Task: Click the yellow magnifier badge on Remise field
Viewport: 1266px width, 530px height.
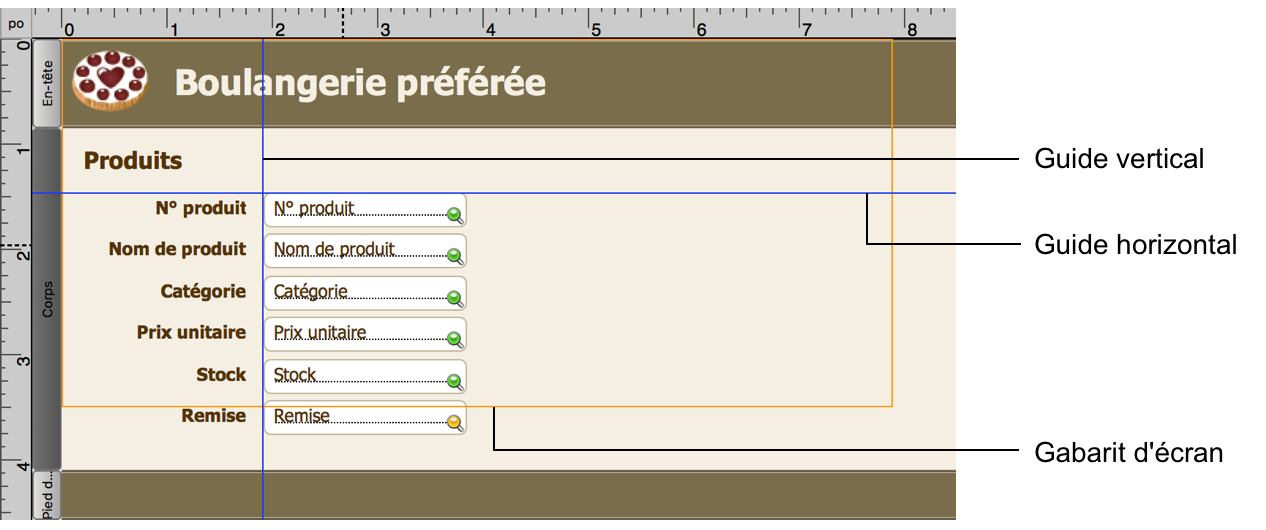Action: tap(454, 422)
